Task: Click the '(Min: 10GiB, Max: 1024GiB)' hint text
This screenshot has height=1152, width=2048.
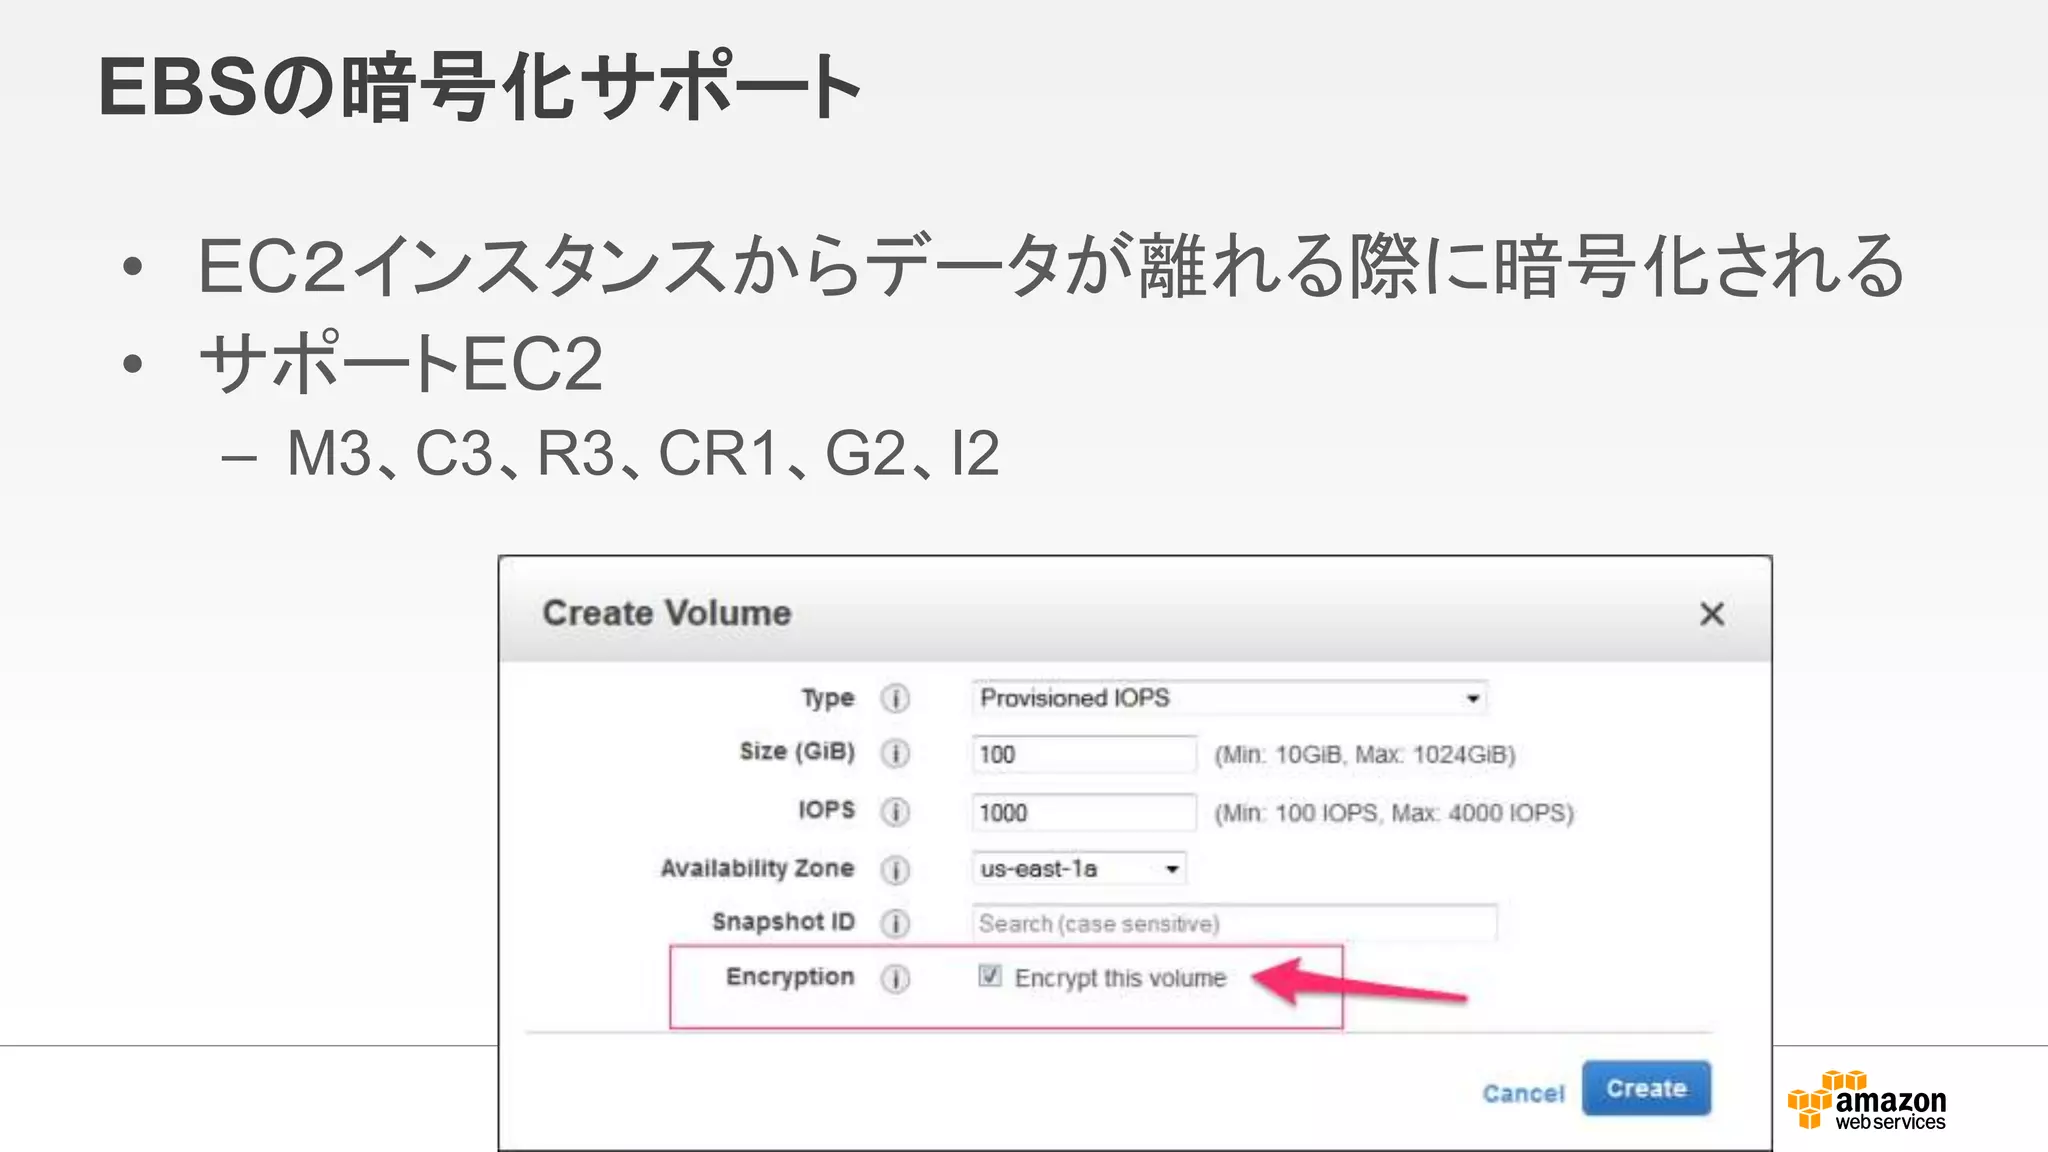Action: [1365, 755]
